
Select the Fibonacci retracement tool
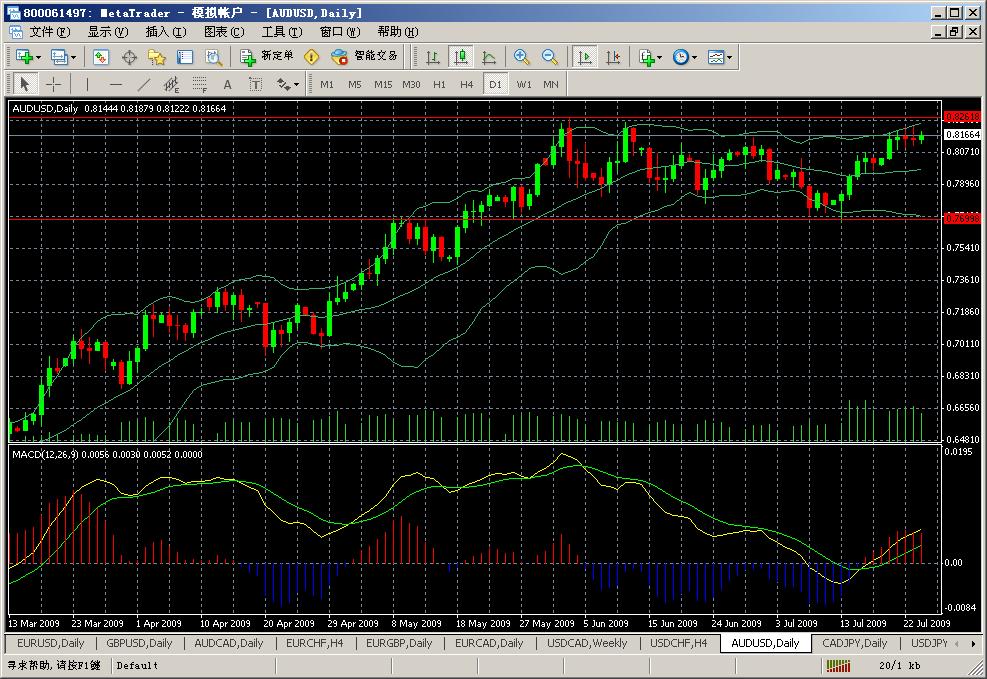click(x=199, y=84)
